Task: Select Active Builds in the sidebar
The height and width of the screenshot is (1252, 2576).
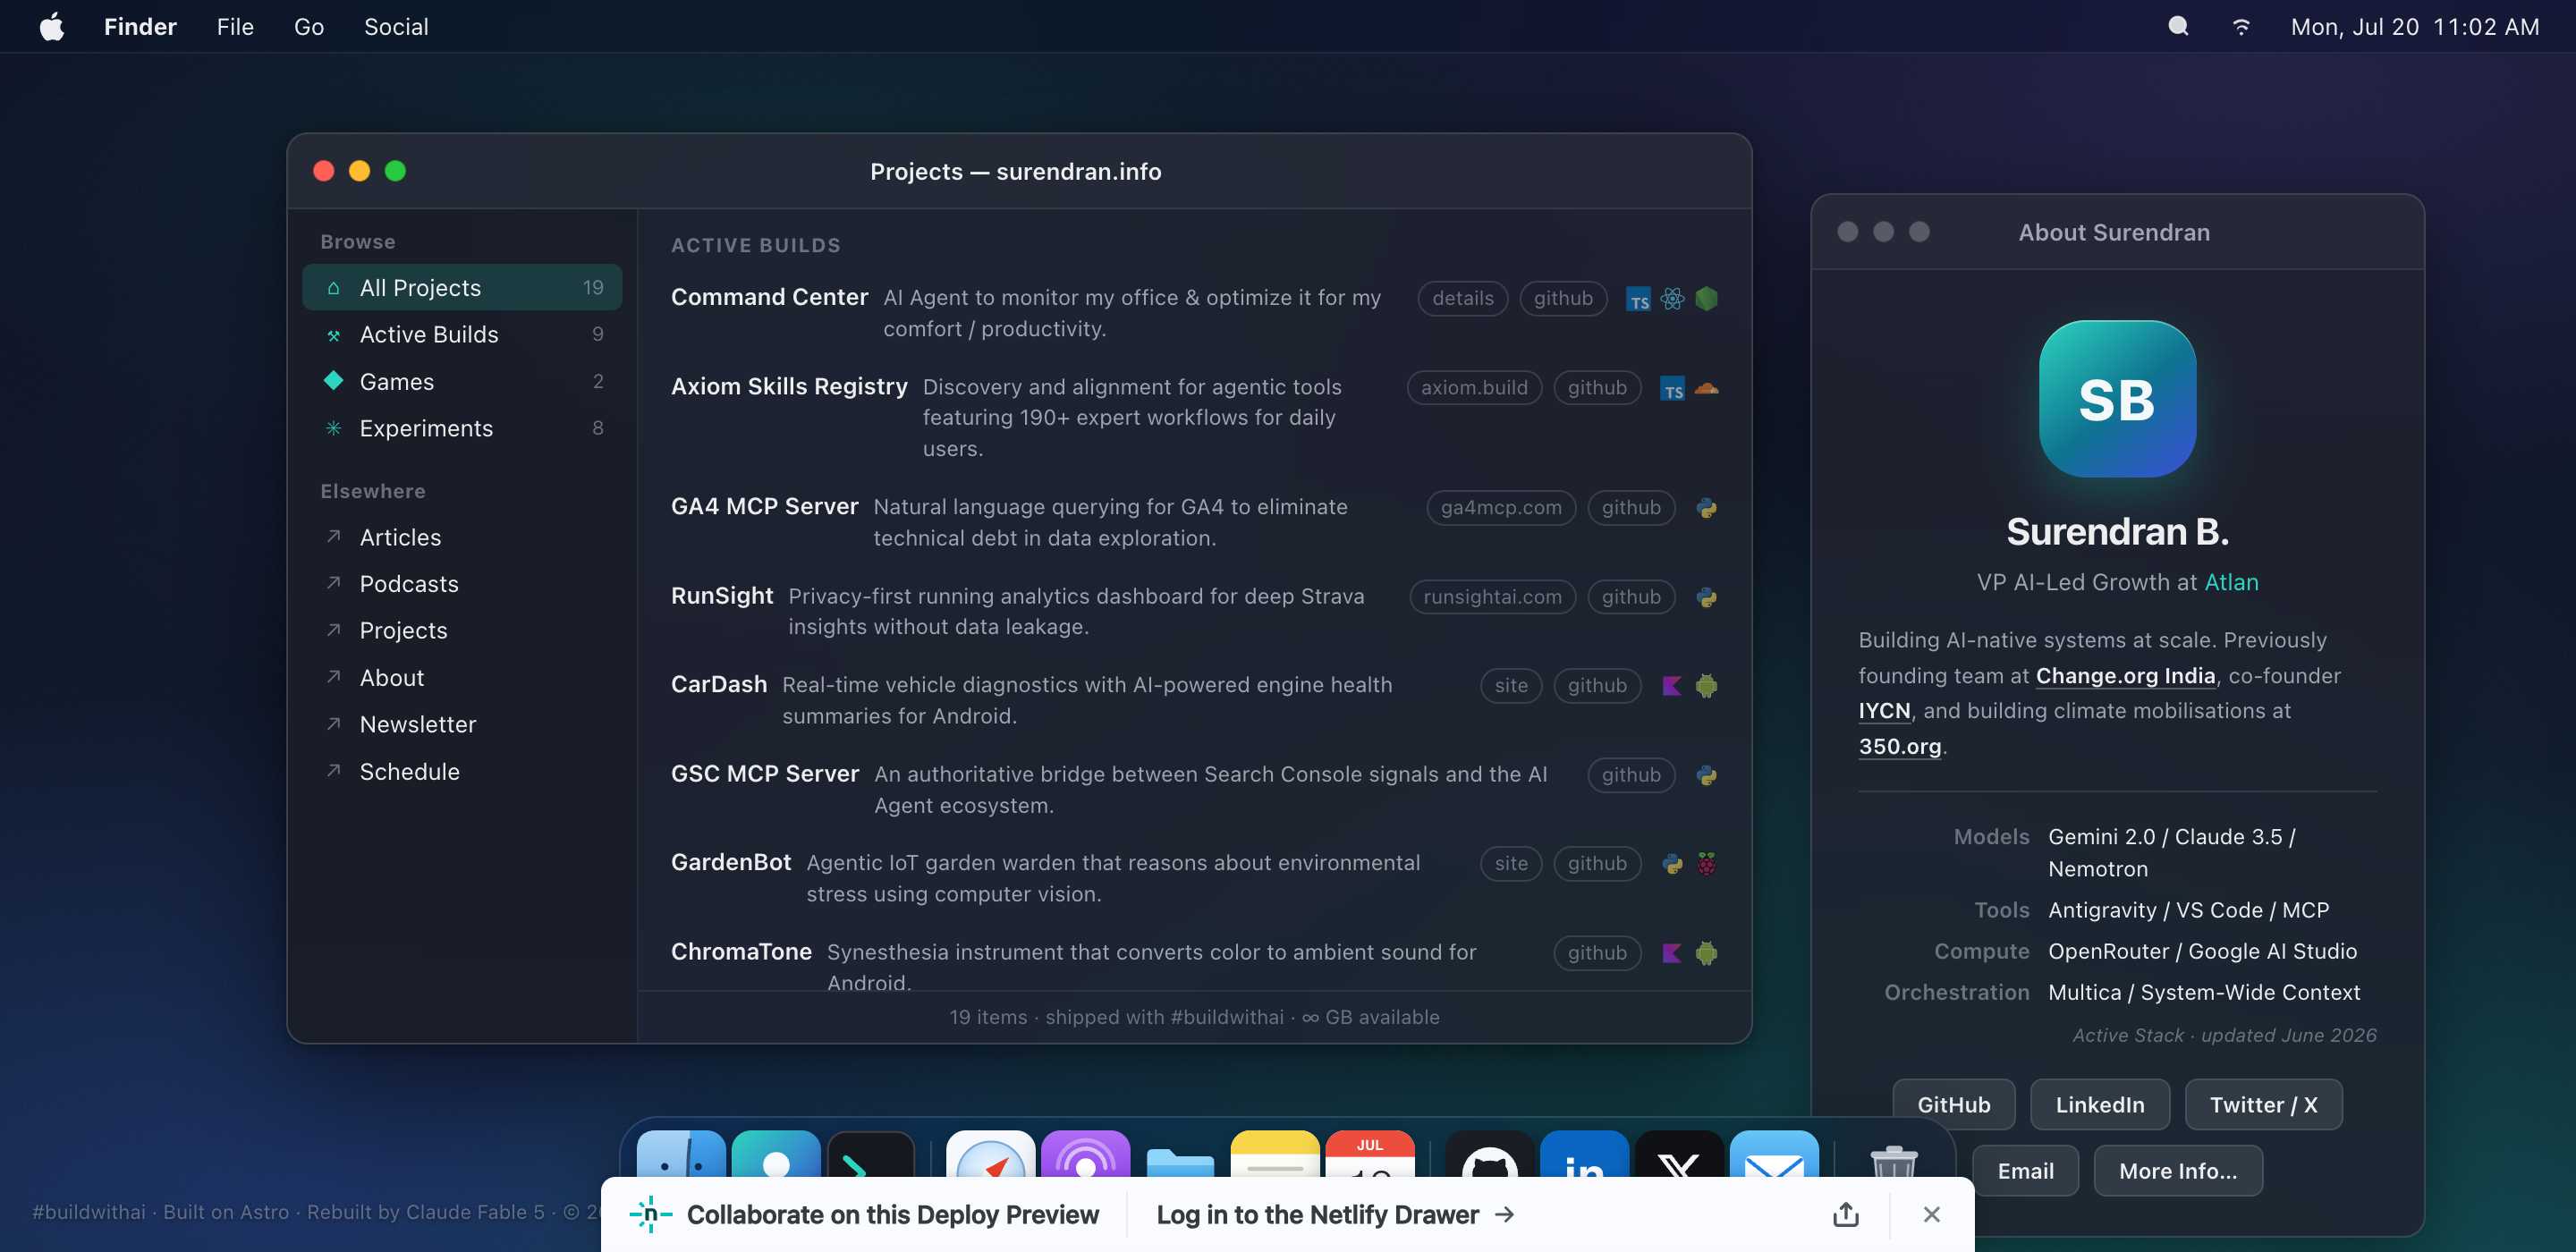Action: tap(462, 335)
